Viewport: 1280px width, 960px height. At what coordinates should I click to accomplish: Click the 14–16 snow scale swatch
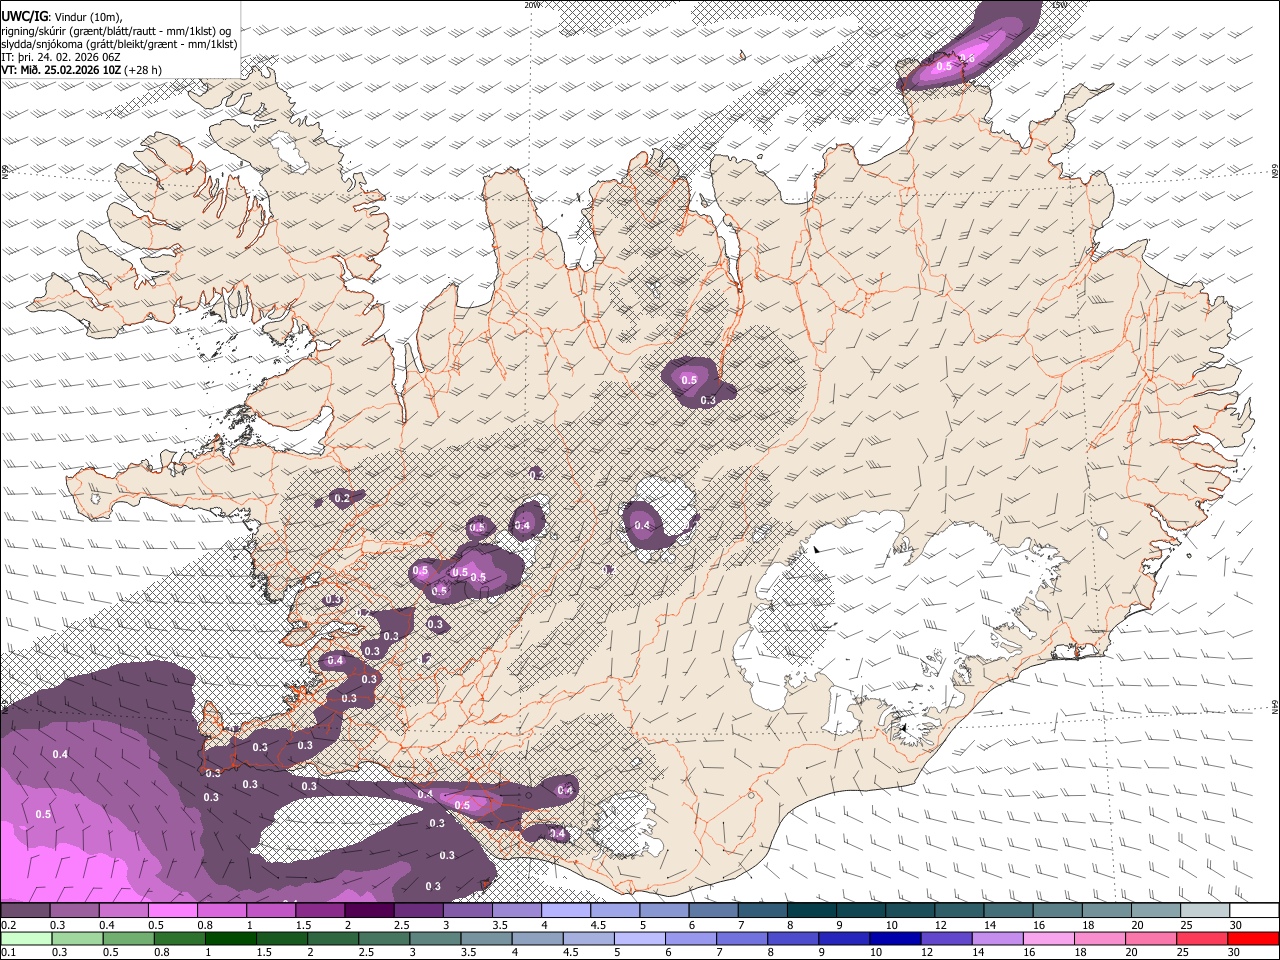pos(1009,910)
